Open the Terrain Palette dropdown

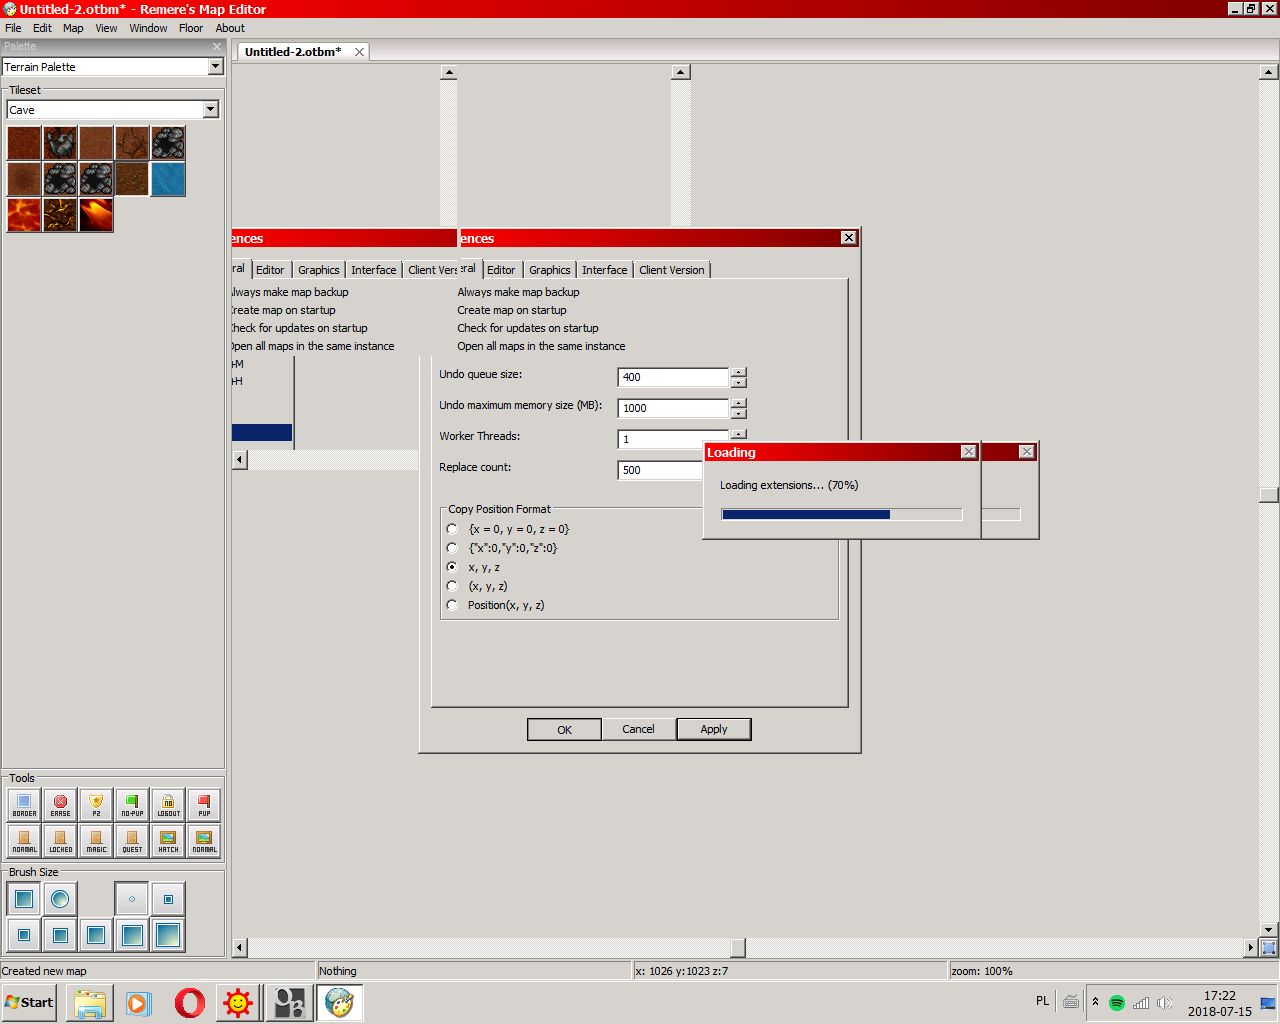tap(215, 67)
